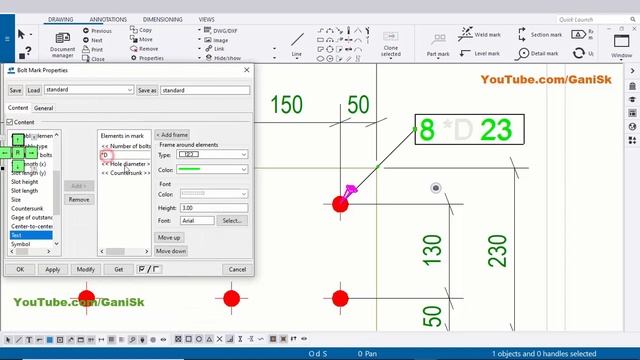Viewport: 640px width, 360px height.
Task: Insert a DWG/DXF file
Action: point(220,31)
